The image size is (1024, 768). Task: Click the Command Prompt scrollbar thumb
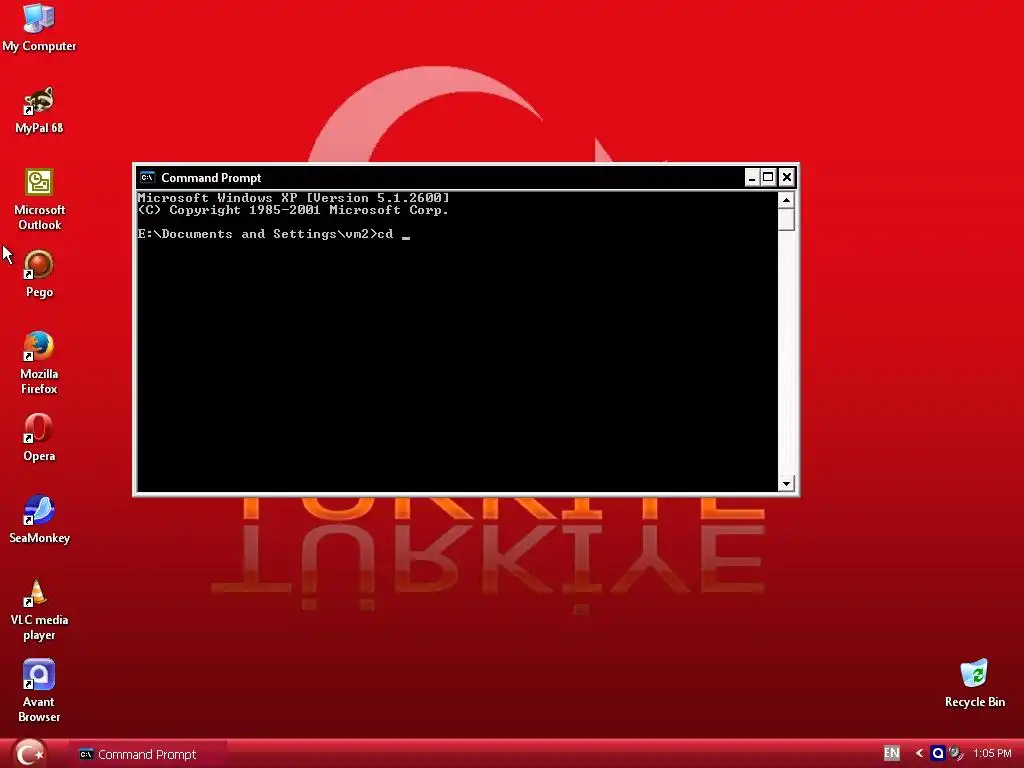coord(786,219)
